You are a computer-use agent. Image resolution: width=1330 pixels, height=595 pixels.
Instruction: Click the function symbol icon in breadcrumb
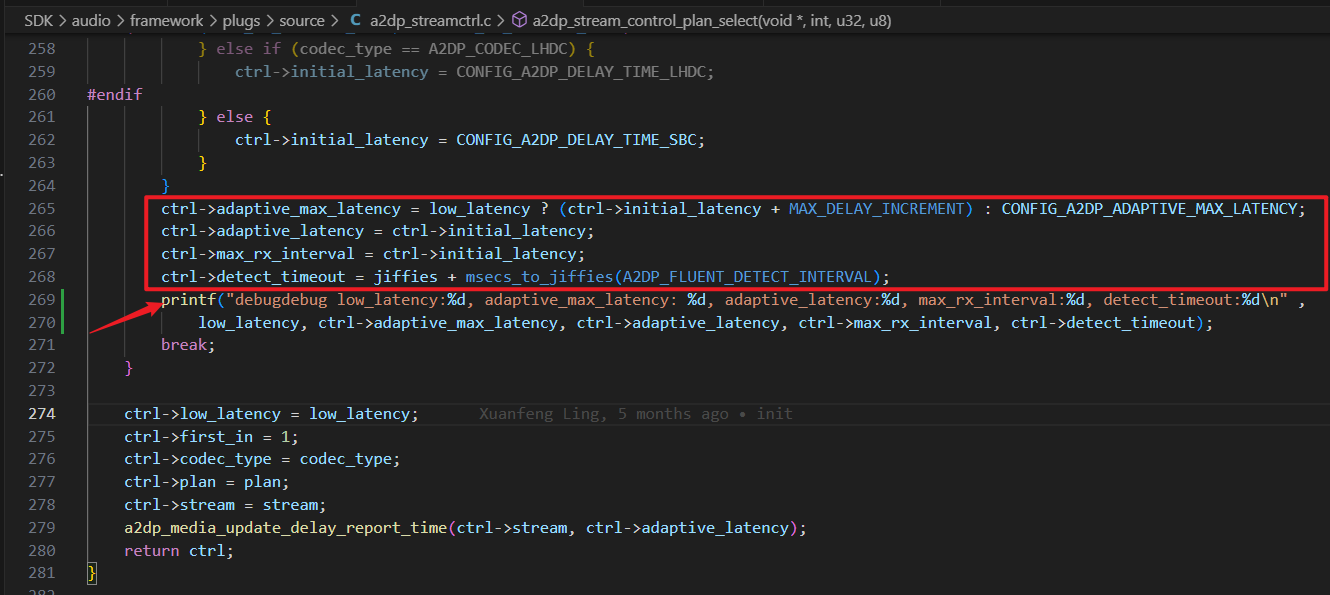point(520,20)
